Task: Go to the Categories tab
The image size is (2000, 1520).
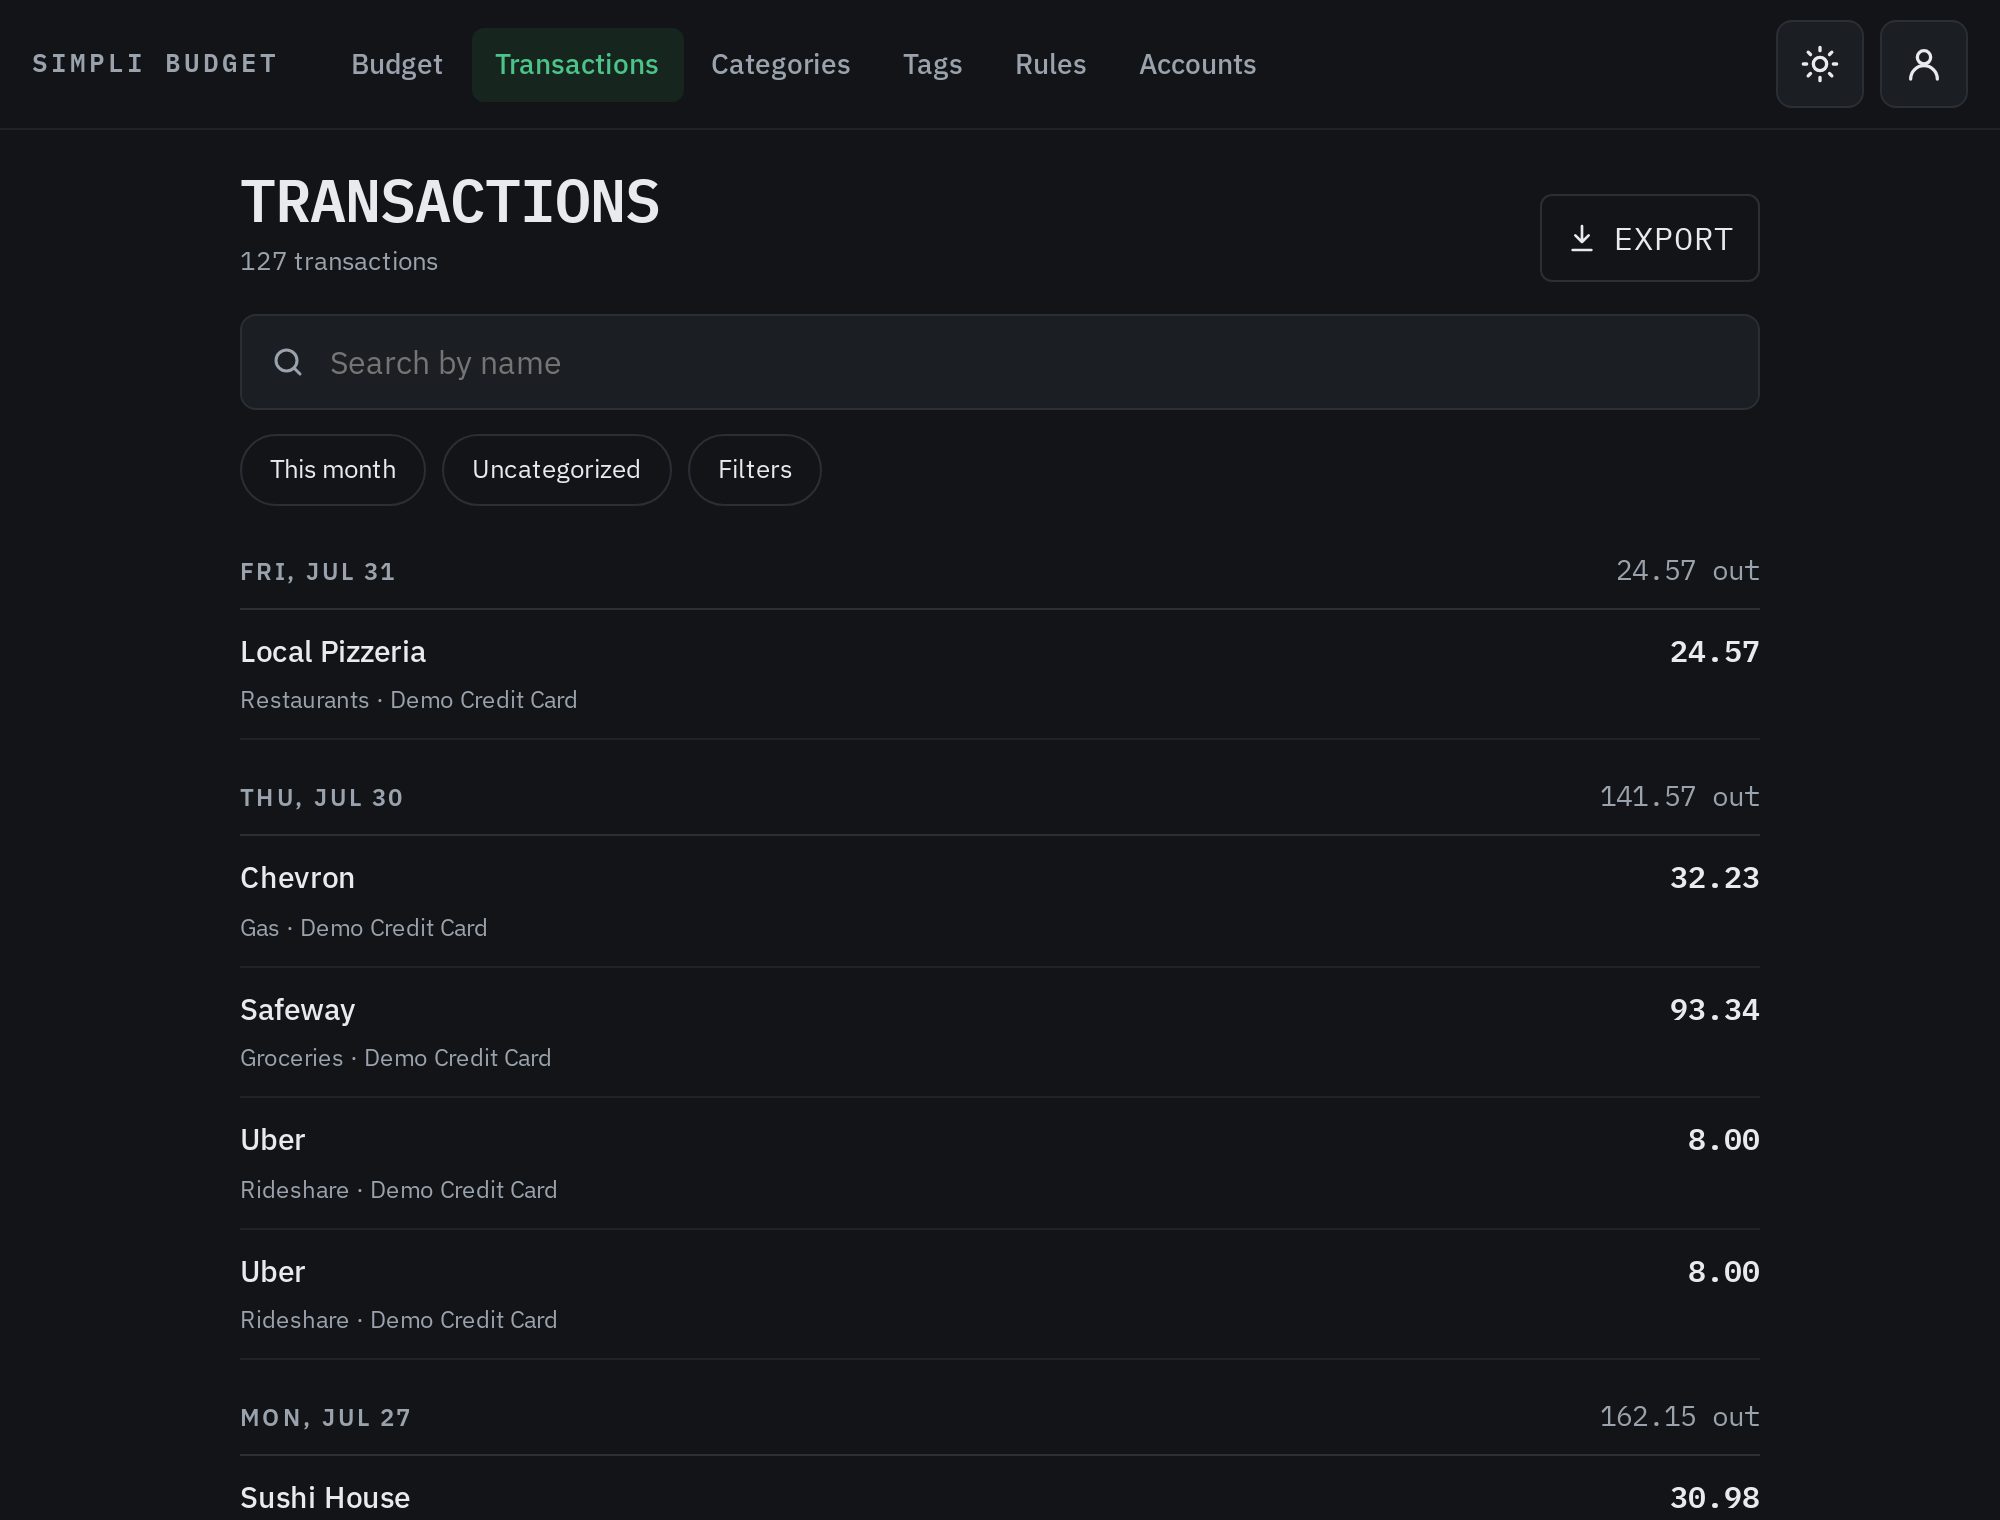Action: 780,64
